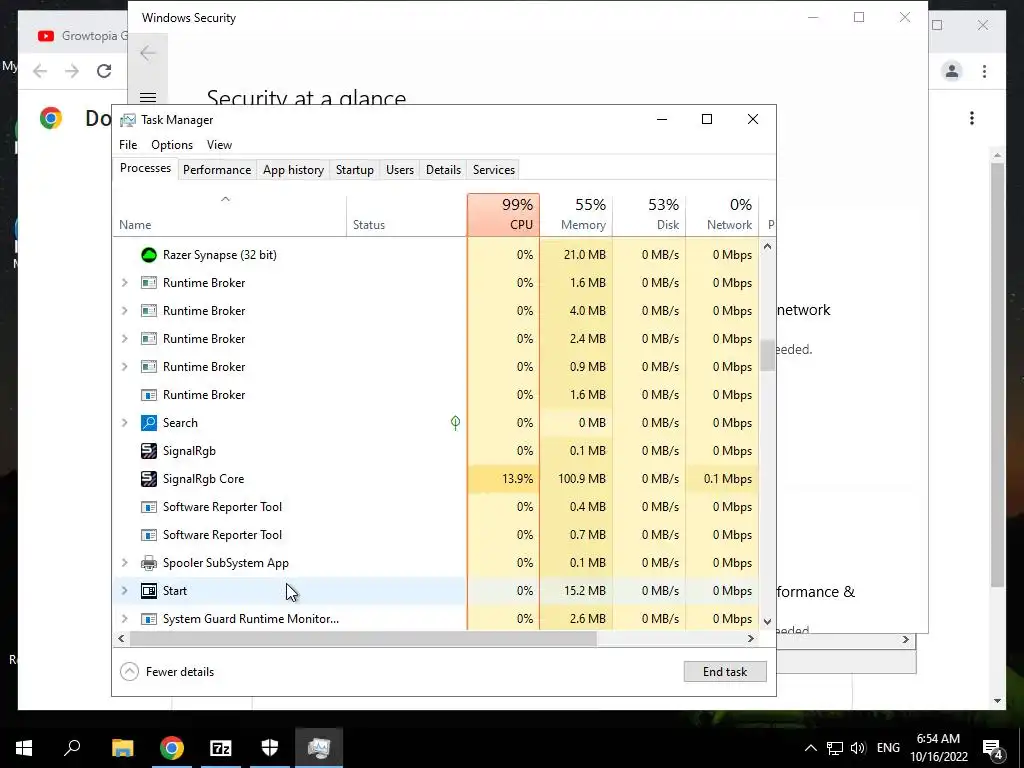Sort processes by Memory column
The width and height of the screenshot is (1024, 768).
pos(576,214)
